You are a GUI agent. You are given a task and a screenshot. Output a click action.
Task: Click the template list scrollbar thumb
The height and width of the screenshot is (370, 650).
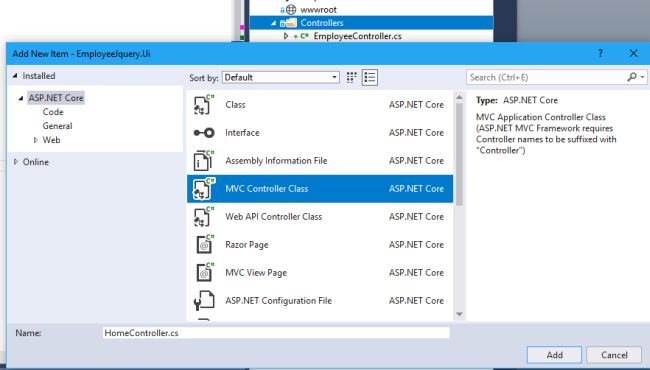[459, 154]
